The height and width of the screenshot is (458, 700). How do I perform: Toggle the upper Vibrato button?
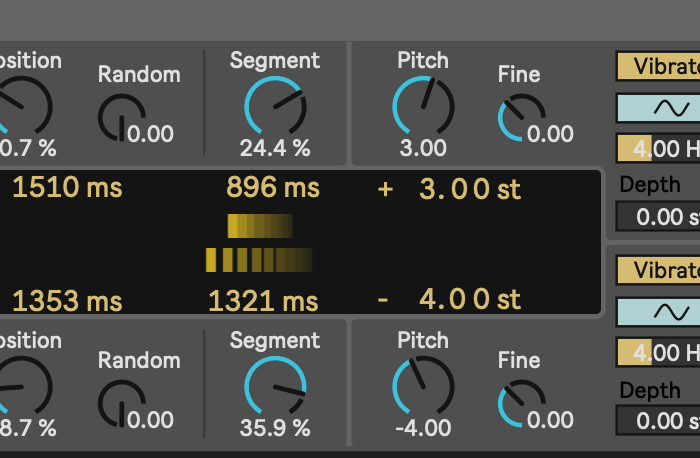pos(658,66)
